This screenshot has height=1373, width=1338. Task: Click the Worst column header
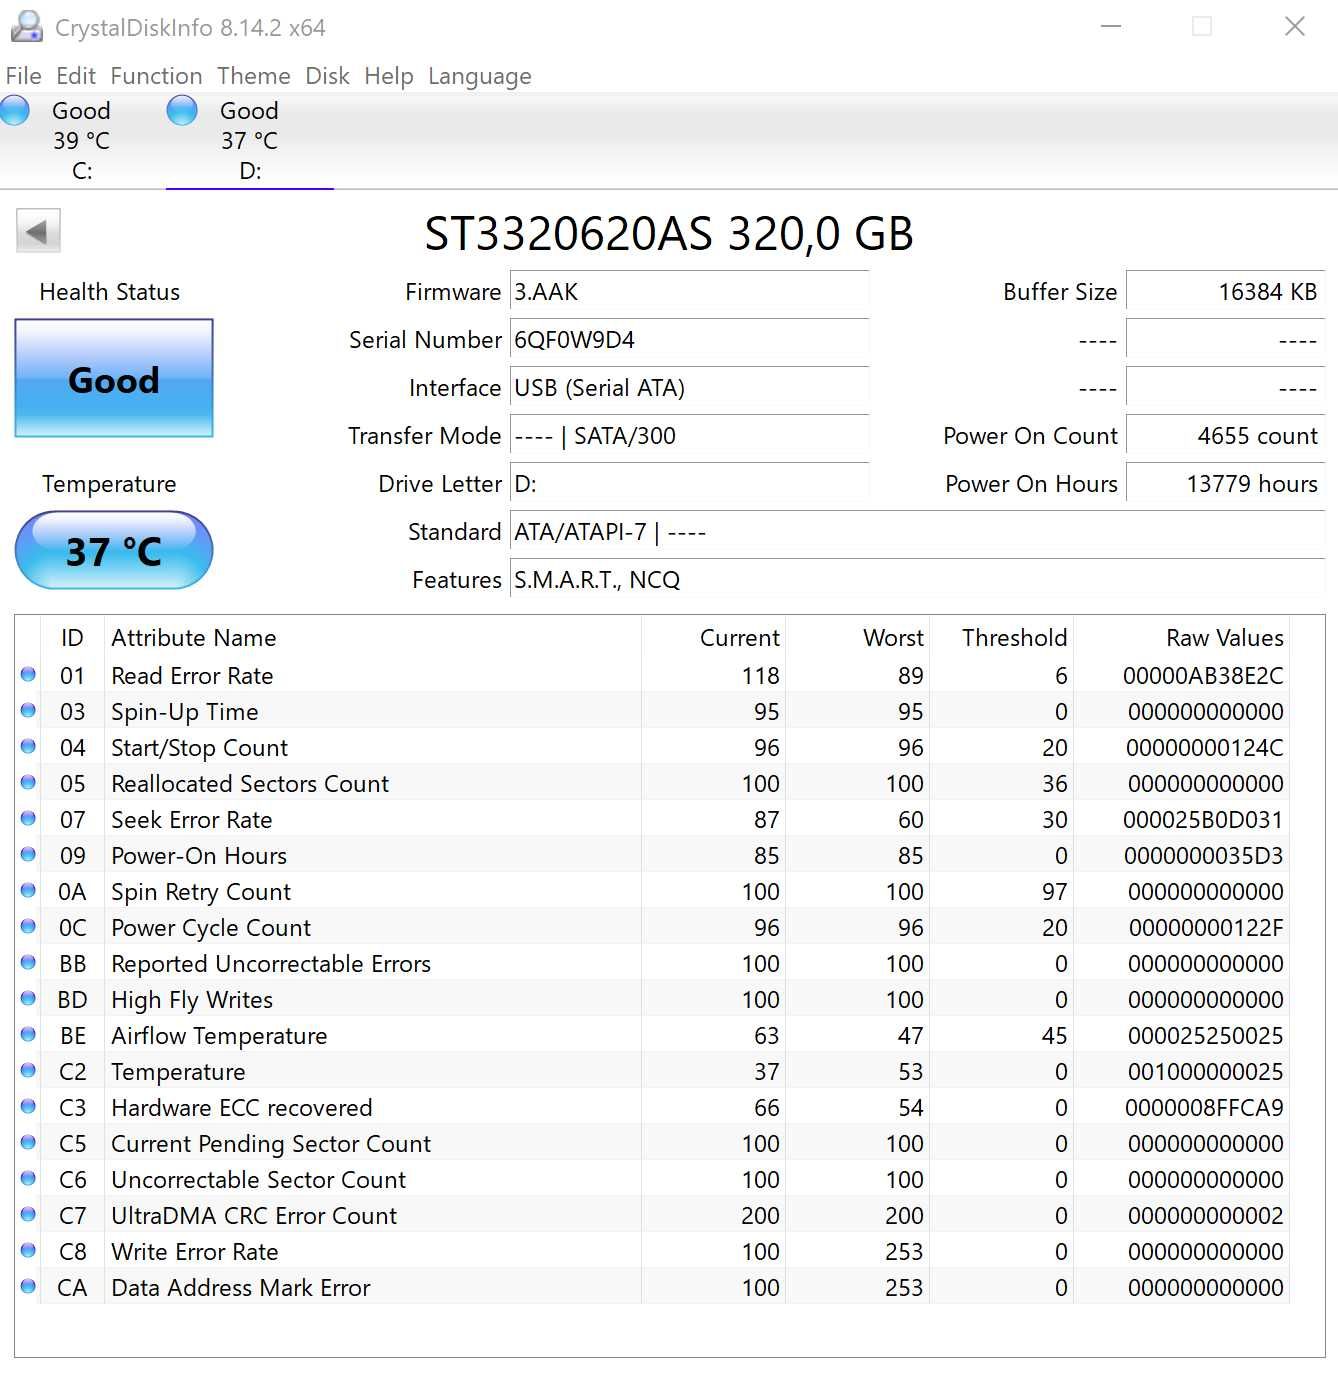coord(857,638)
